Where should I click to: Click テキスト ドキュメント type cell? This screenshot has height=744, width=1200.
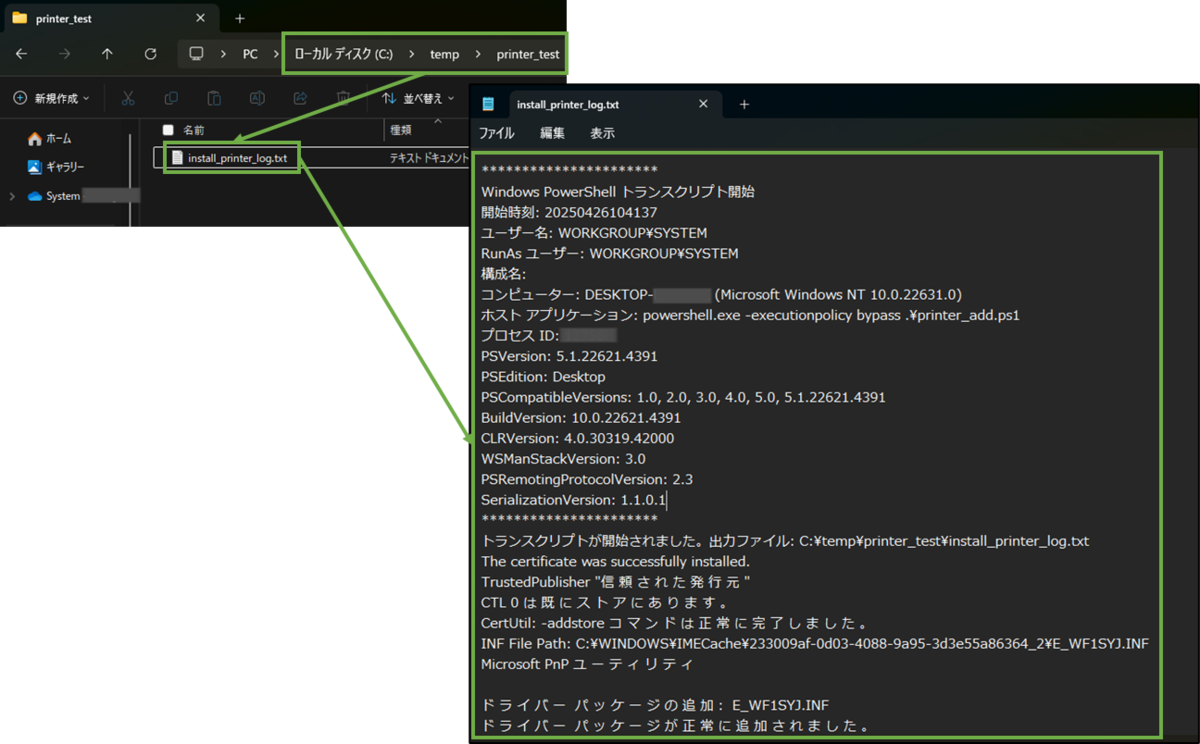click(x=428, y=158)
